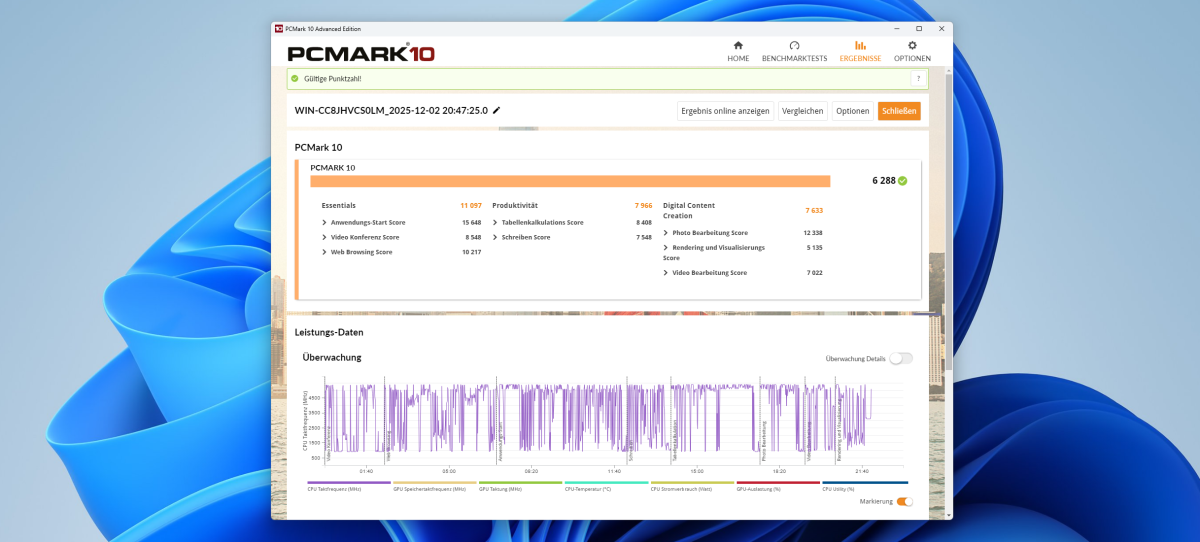Click the help question mark button
Screen dimensions: 1200x542
click(917, 78)
